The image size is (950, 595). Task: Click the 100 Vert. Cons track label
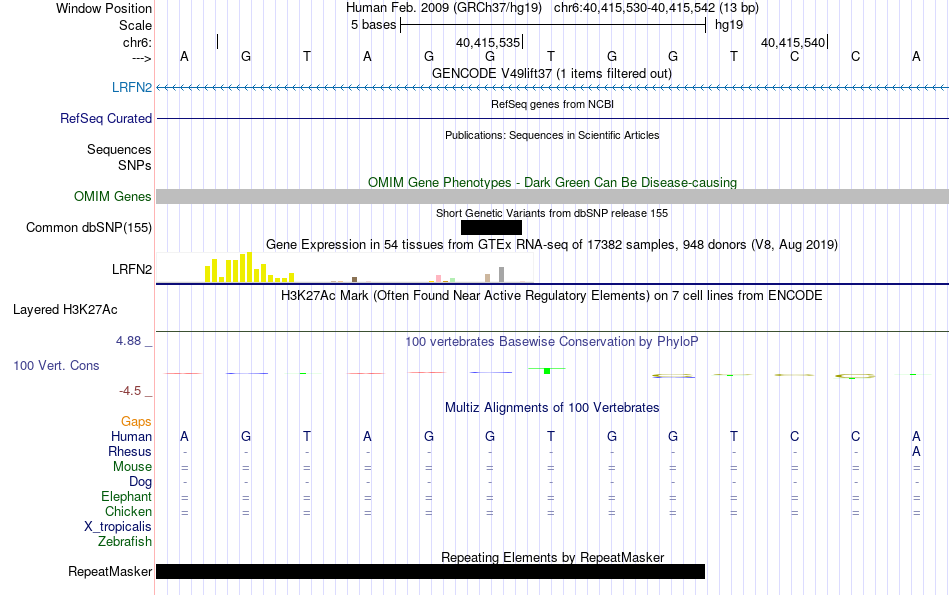point(56,365)
